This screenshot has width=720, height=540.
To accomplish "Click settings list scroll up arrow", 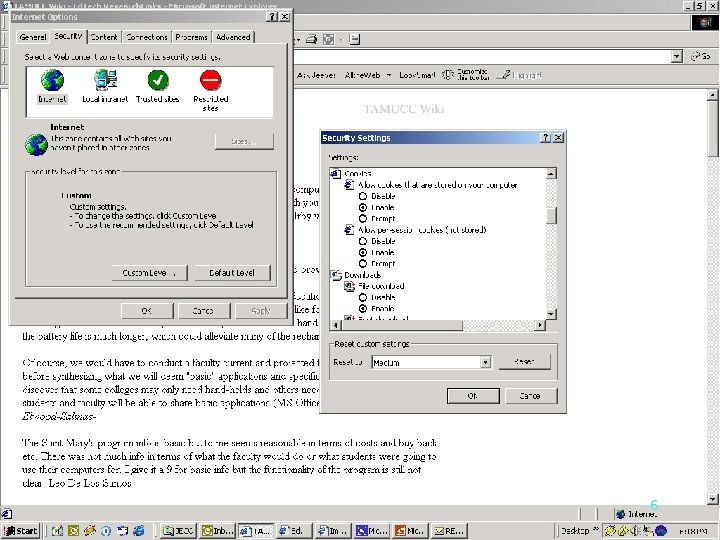I will pos(551,173).
